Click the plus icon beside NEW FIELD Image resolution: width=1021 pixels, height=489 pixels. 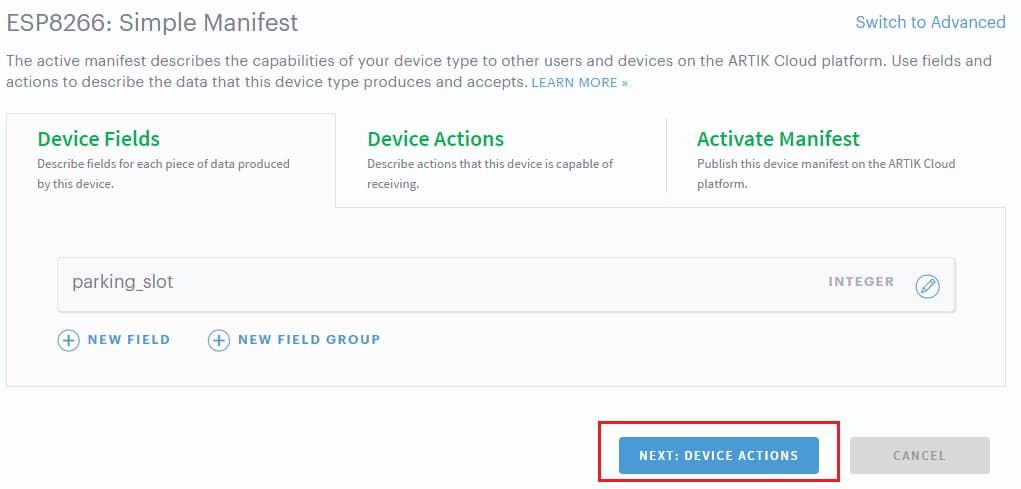(x=68, y=340)
